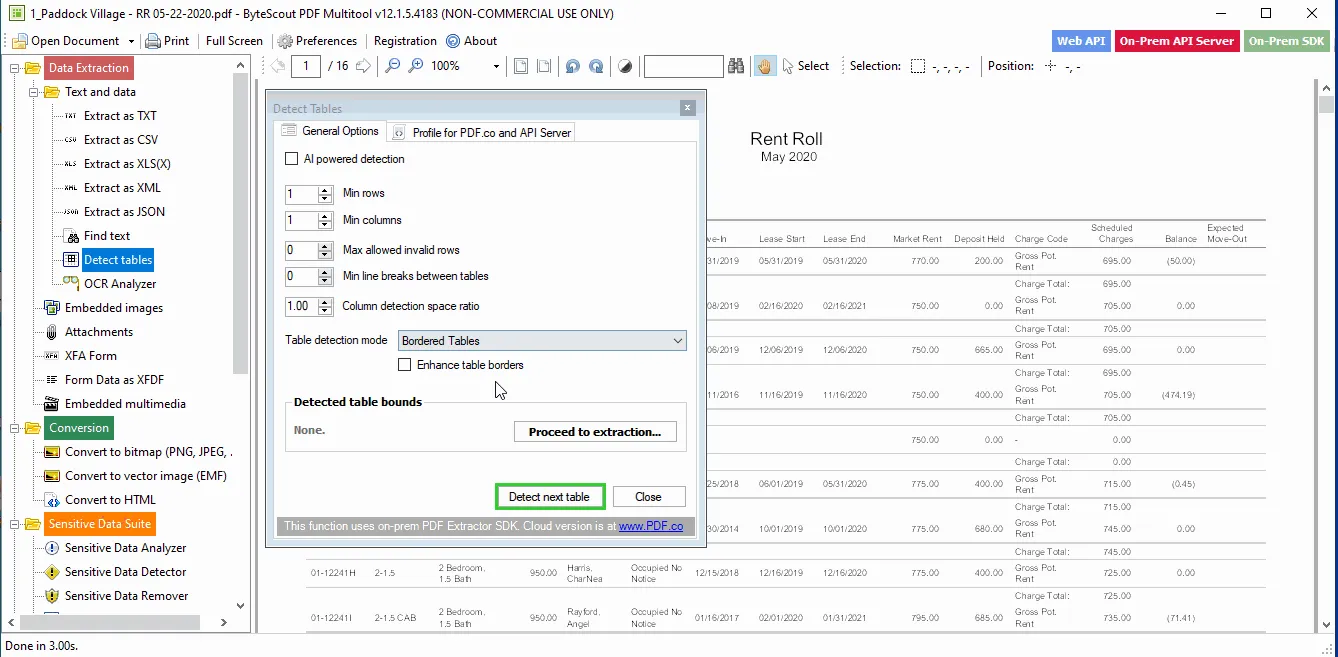This screenshot has width=1338, height=657.
Task: Click Proceed to extraction
Action: click(595, 431)
